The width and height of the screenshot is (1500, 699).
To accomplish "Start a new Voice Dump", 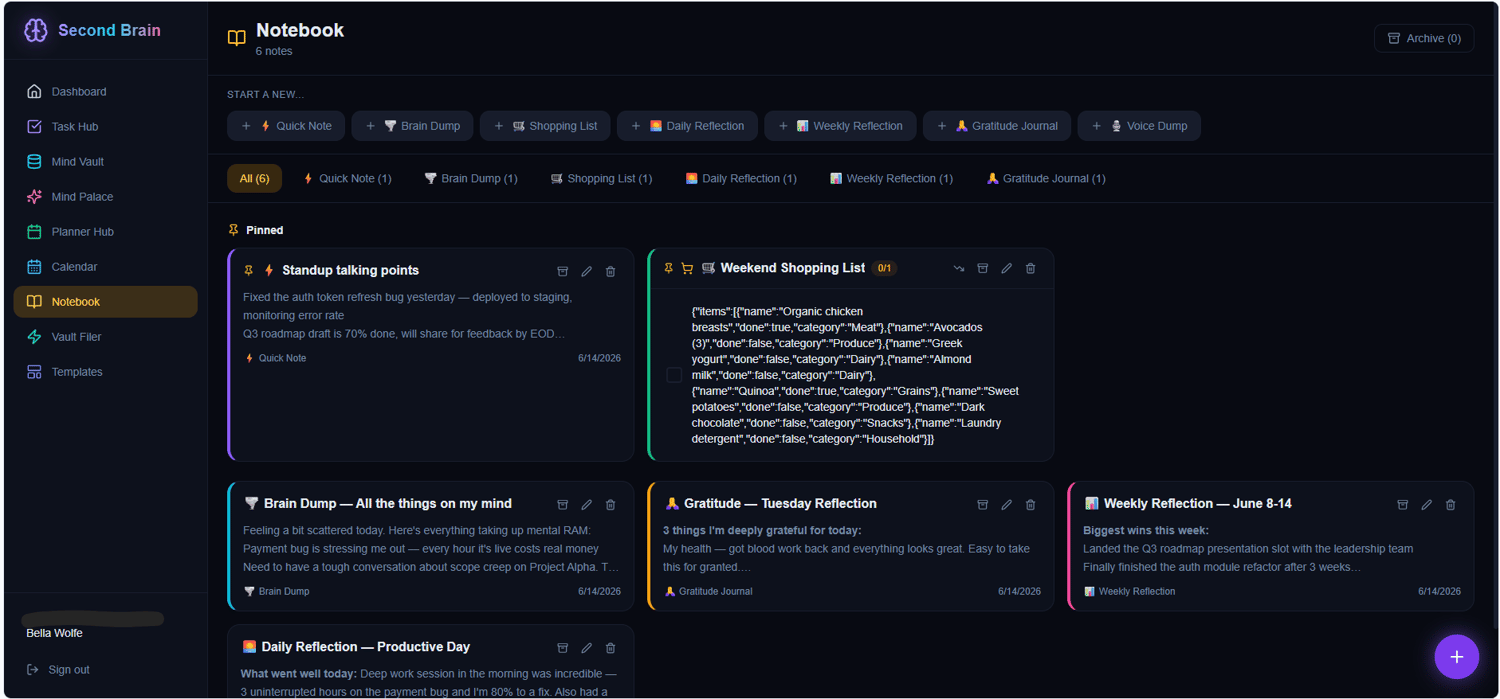I will [x=1139, y=126].
